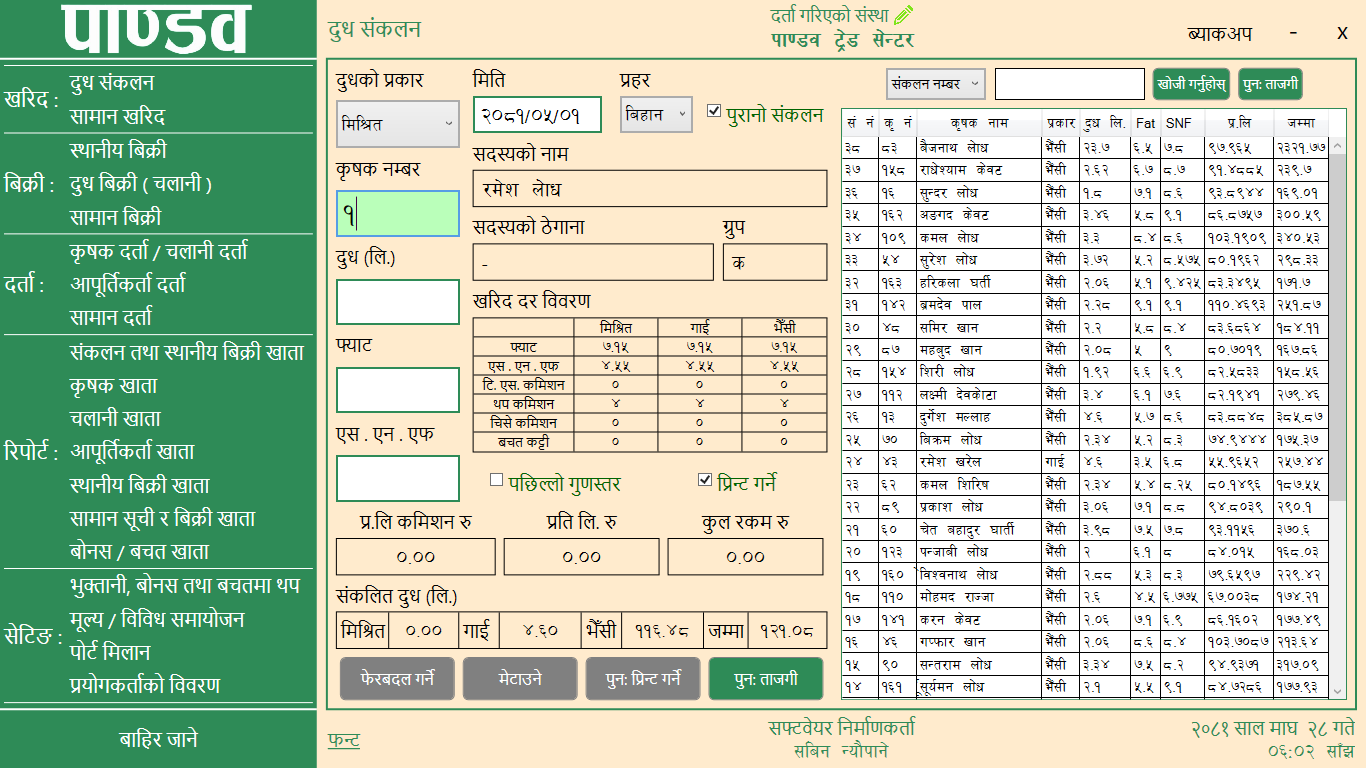Click the फेरबदल गर्ने button

tap(397, 679)
